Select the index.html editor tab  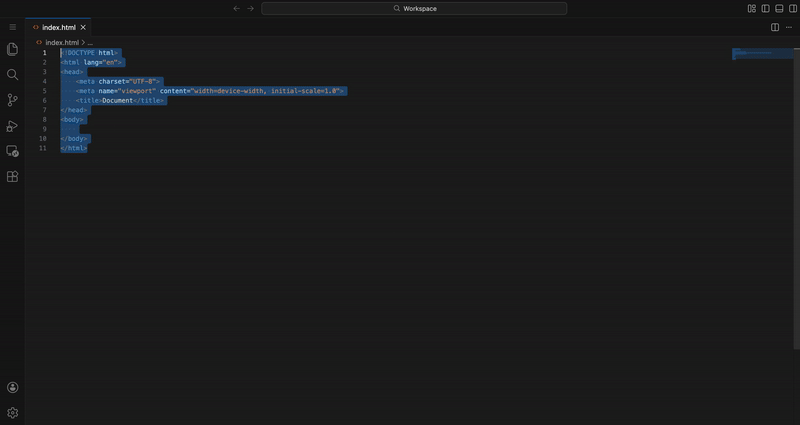coord(58,27)
